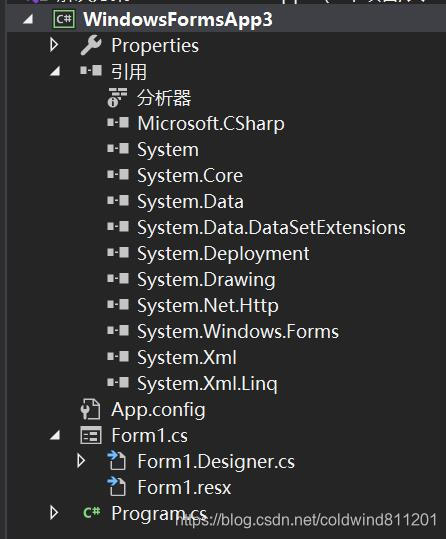This screenshot has width=446, height=539.
Task: Click the reference icon of System.Net.Http
Action: (x=118, y=304)
